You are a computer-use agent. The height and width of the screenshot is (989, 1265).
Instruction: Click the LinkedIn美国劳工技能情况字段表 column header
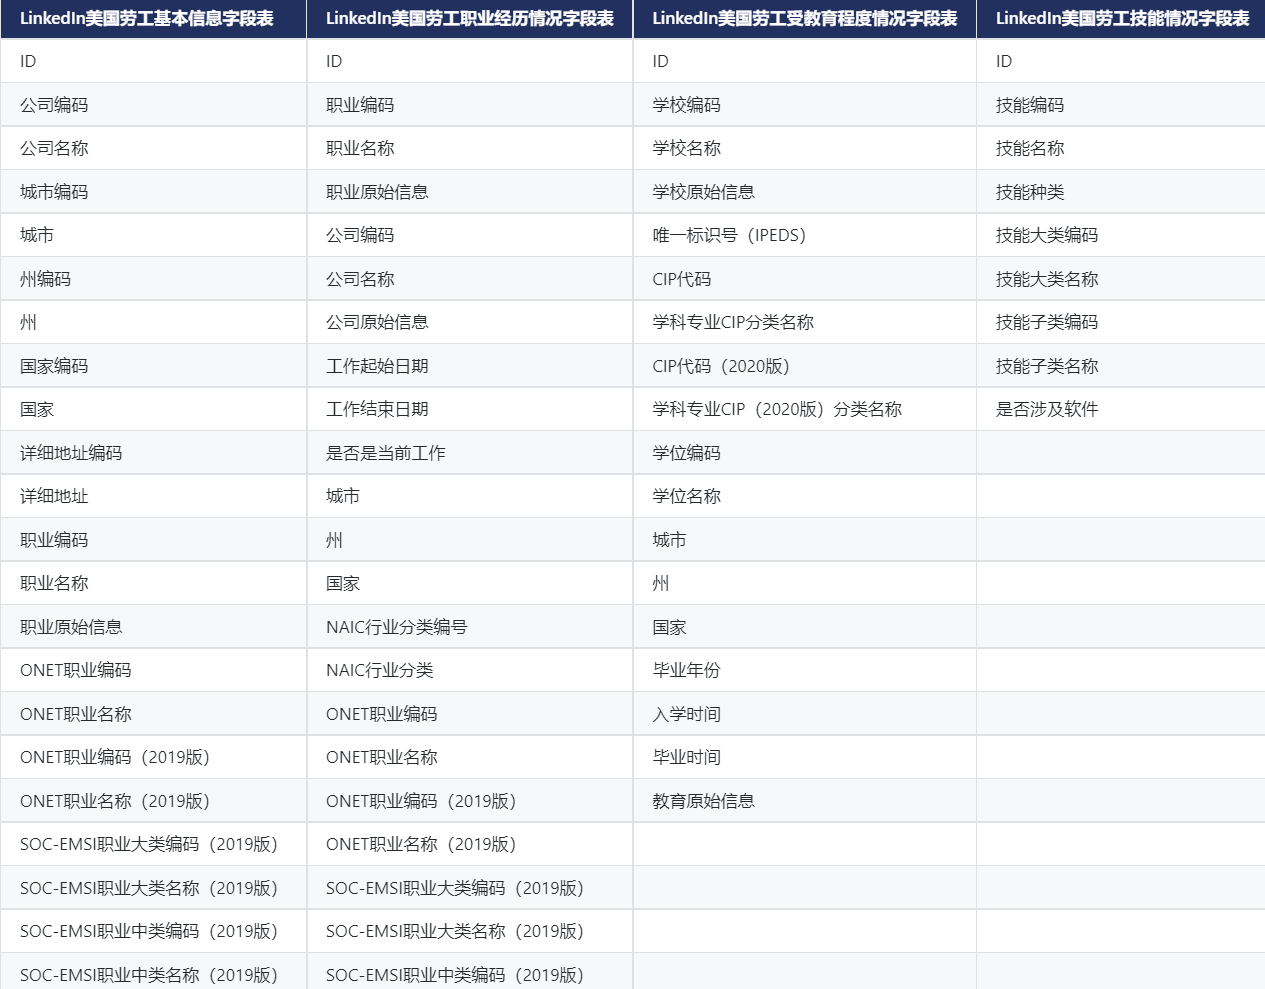(1121, 19)
